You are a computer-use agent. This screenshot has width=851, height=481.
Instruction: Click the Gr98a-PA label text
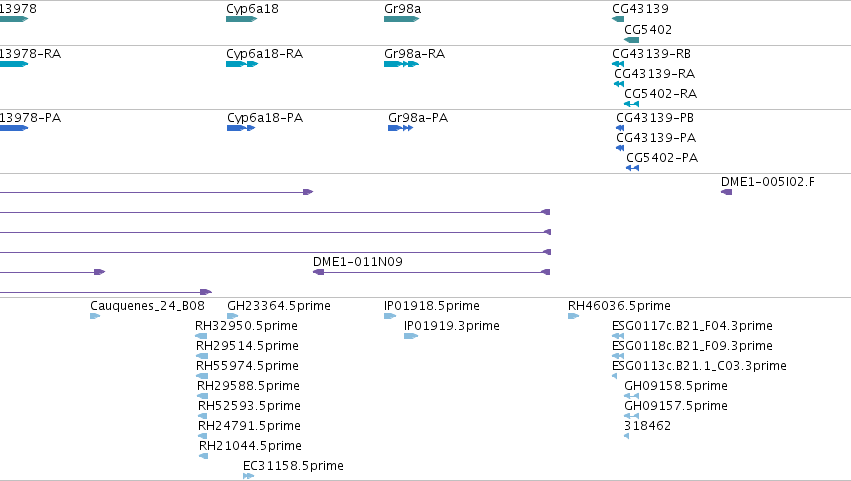pos(418,118)
